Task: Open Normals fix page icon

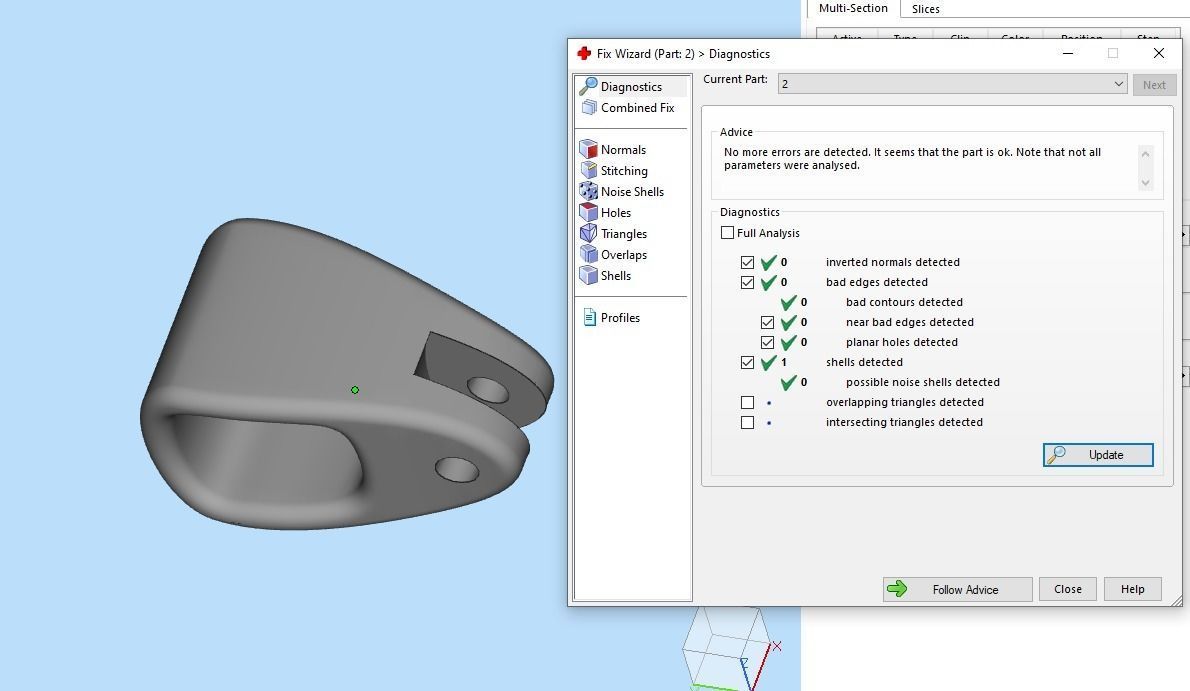Action: (588, 150)
